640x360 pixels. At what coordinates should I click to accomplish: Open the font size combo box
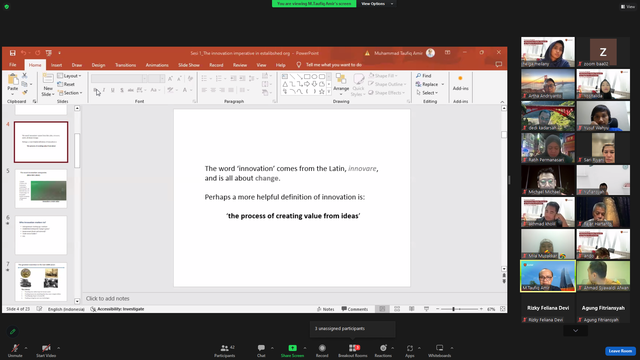(156, 78)
